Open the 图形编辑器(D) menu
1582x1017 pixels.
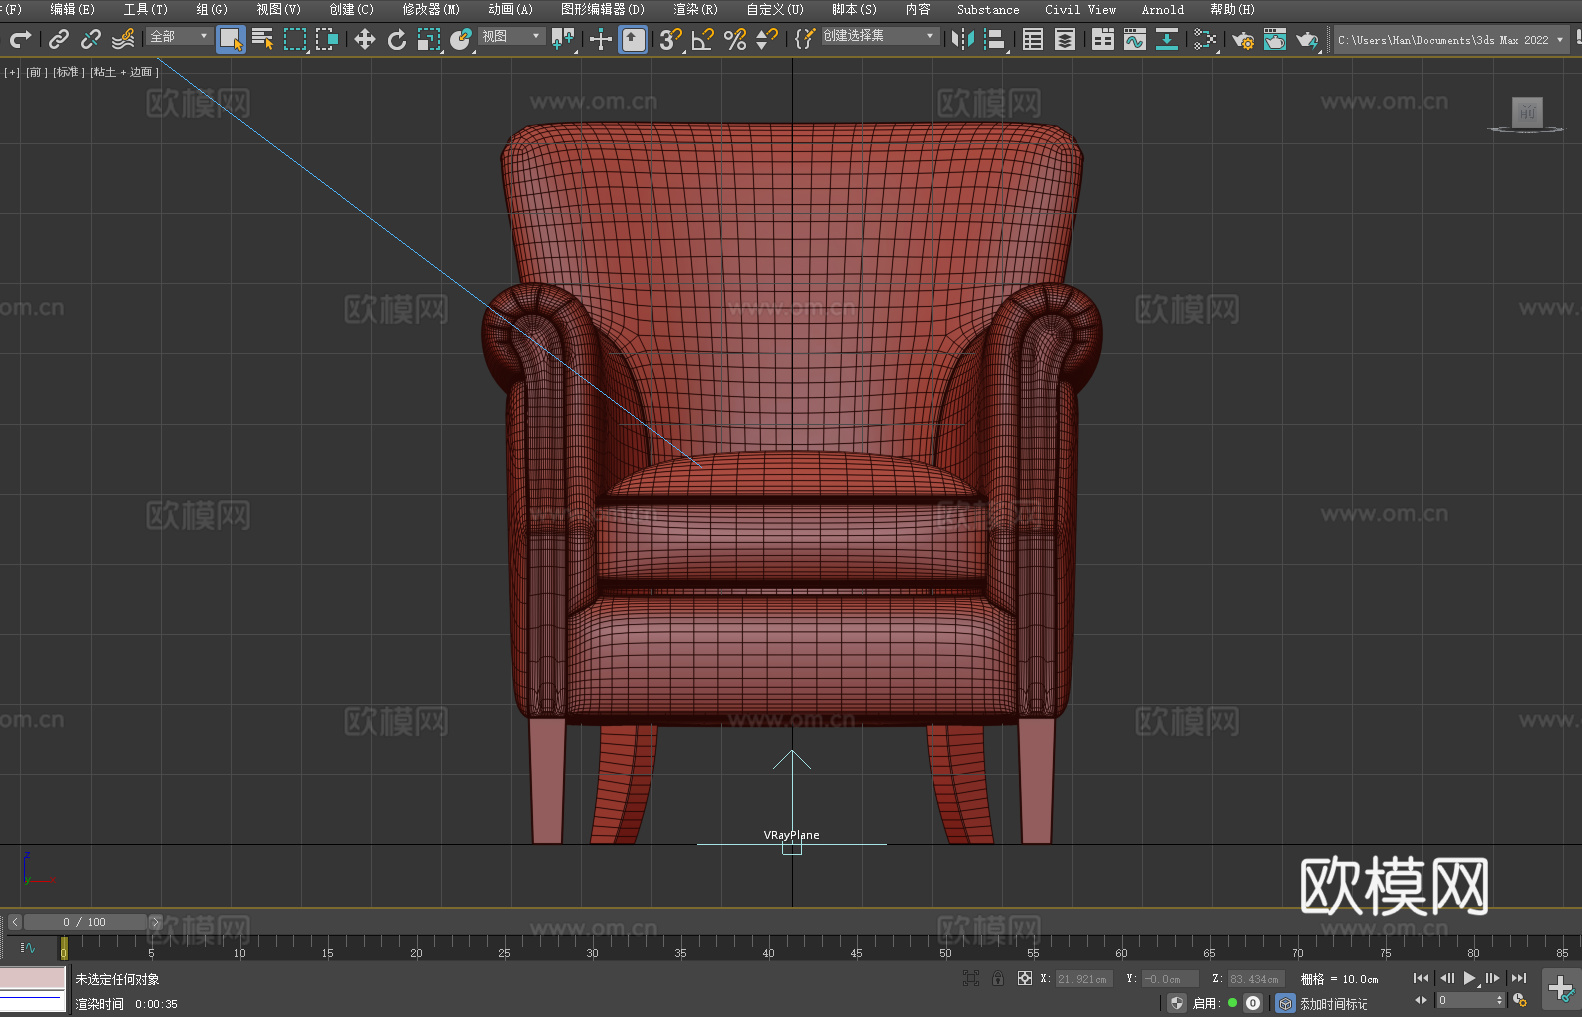click(603, 9)
